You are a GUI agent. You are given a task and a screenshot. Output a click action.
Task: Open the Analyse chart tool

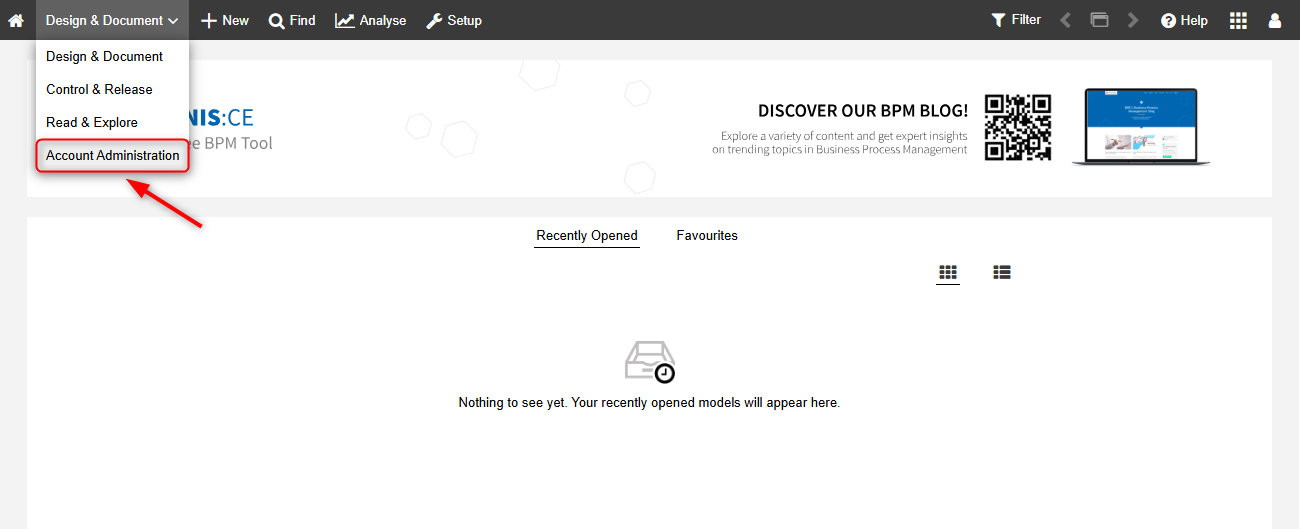[371, 20]
